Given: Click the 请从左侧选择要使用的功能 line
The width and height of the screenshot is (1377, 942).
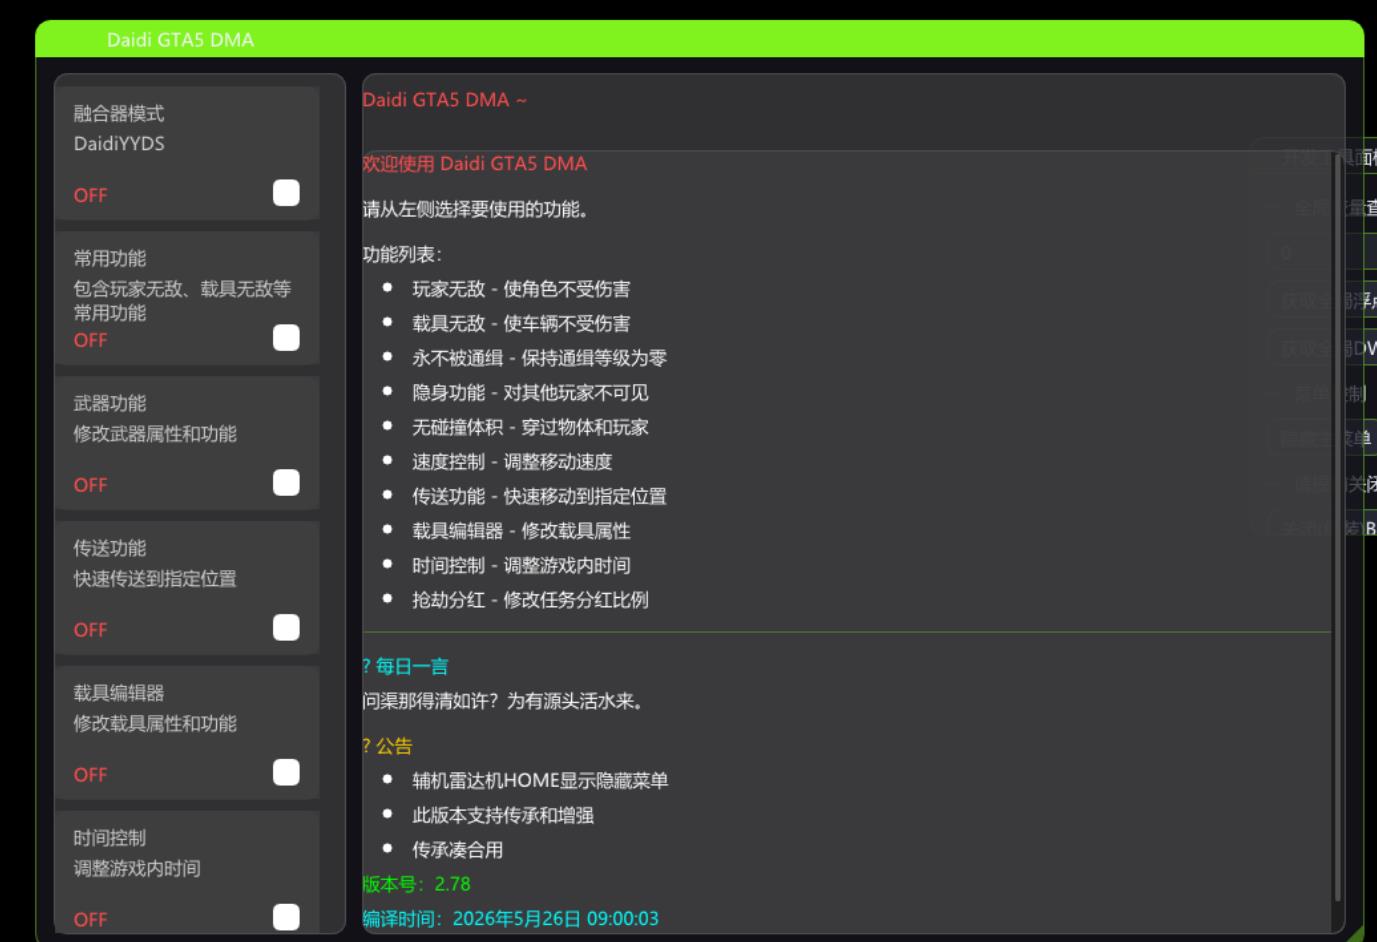Looking at the screenshot, I should click(476, 209).
